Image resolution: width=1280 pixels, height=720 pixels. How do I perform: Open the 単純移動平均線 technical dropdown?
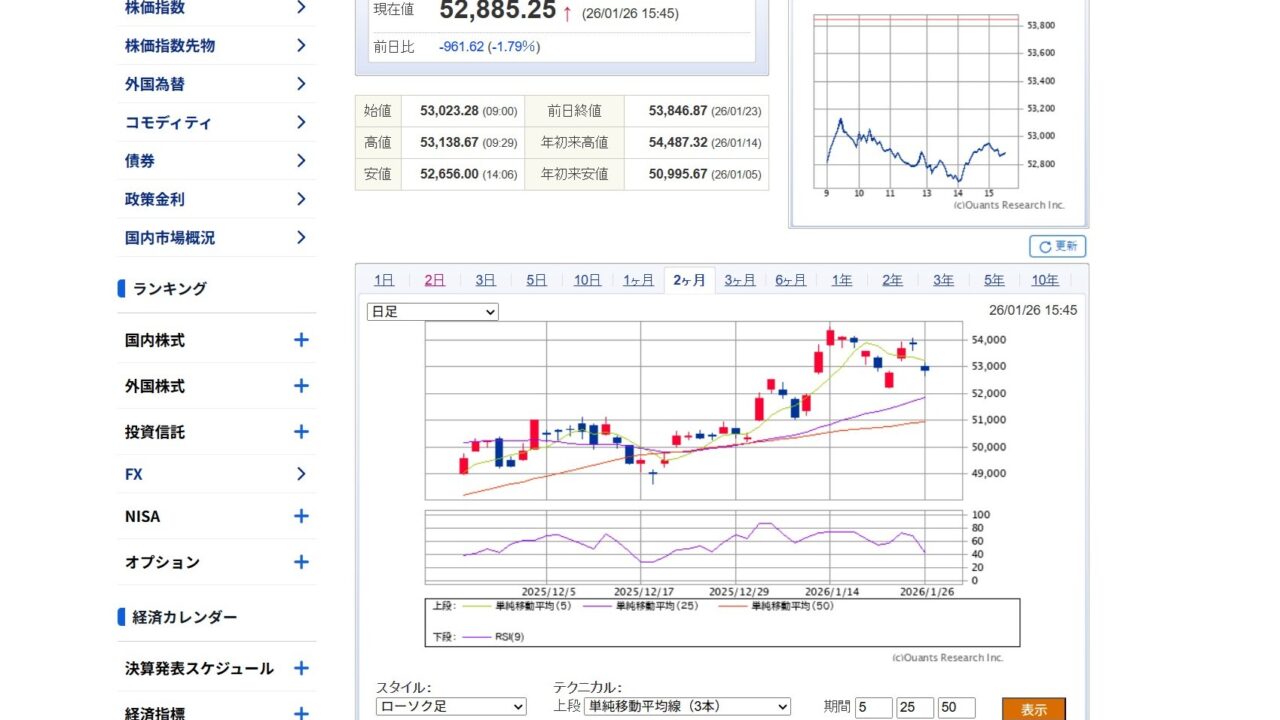click(x=685, y=707)
